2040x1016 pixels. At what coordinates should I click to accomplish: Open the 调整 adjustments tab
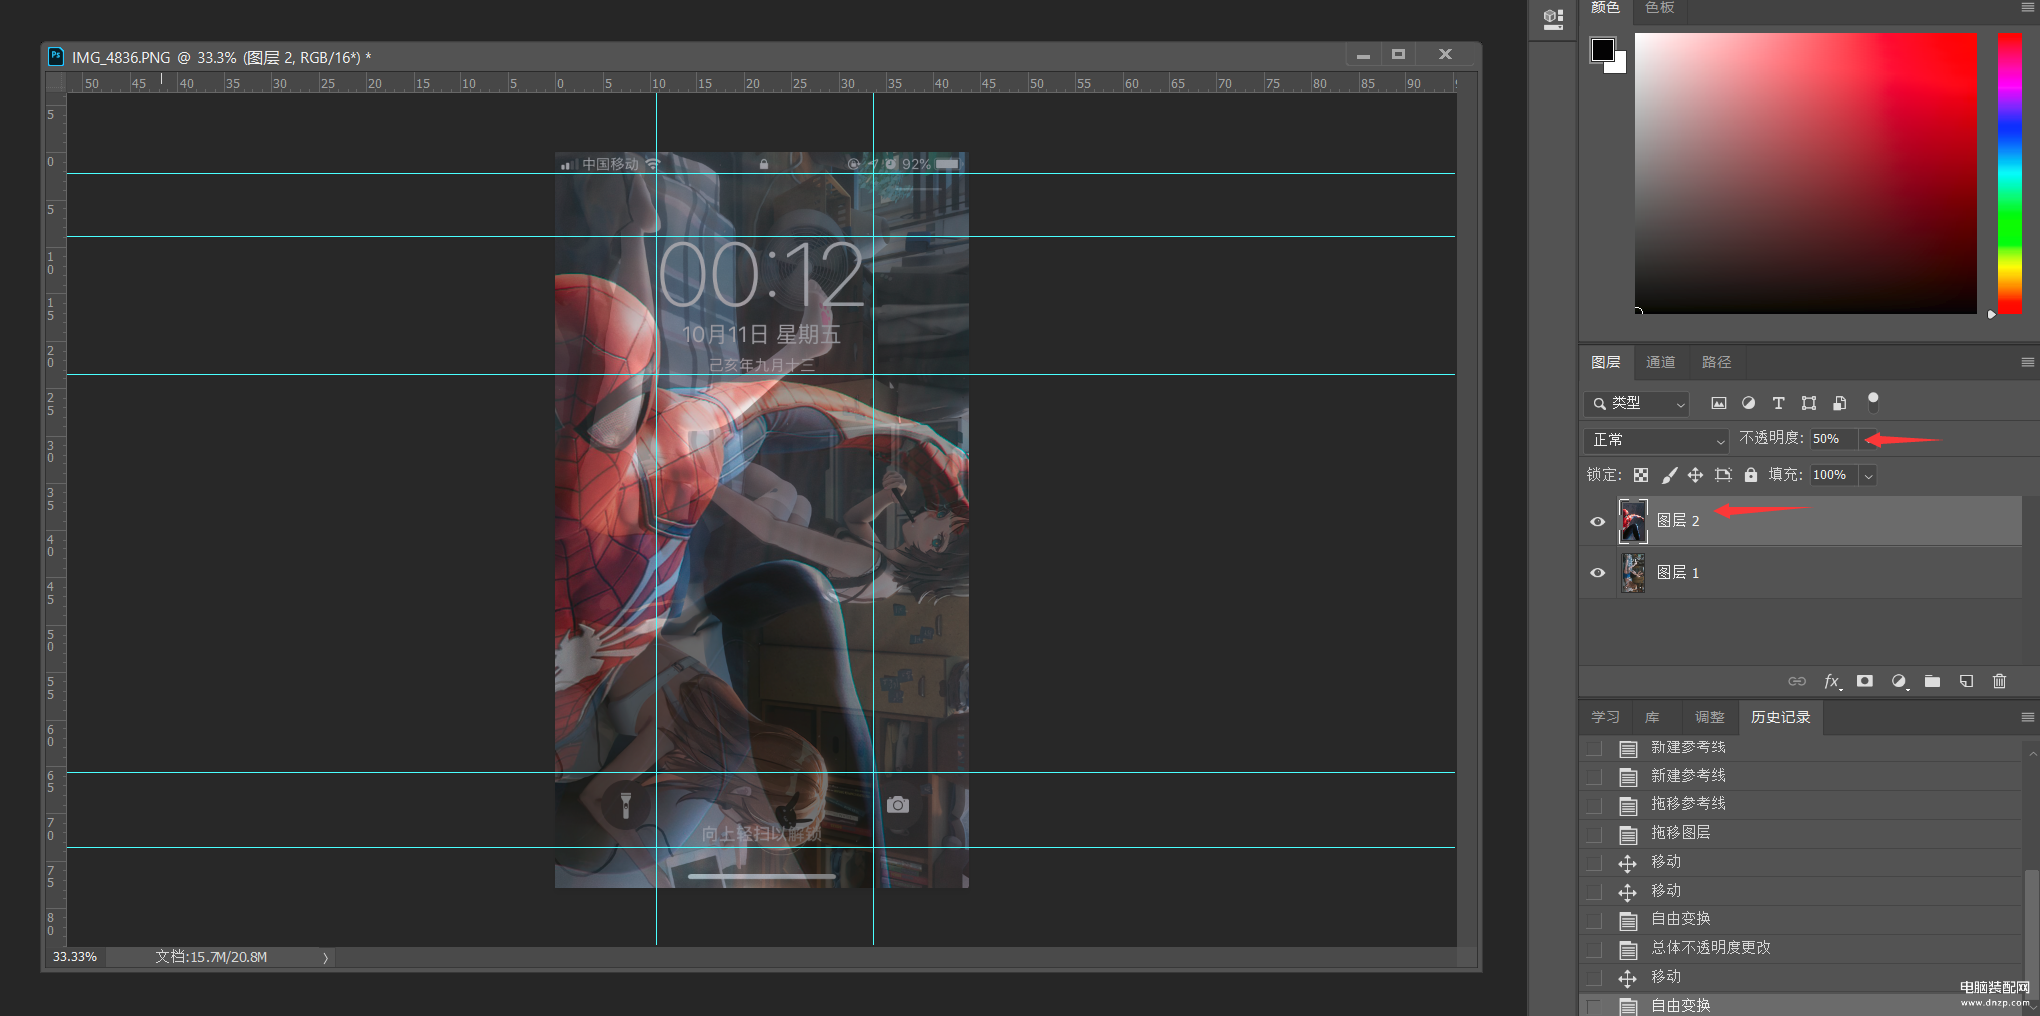pos(1709,717)
